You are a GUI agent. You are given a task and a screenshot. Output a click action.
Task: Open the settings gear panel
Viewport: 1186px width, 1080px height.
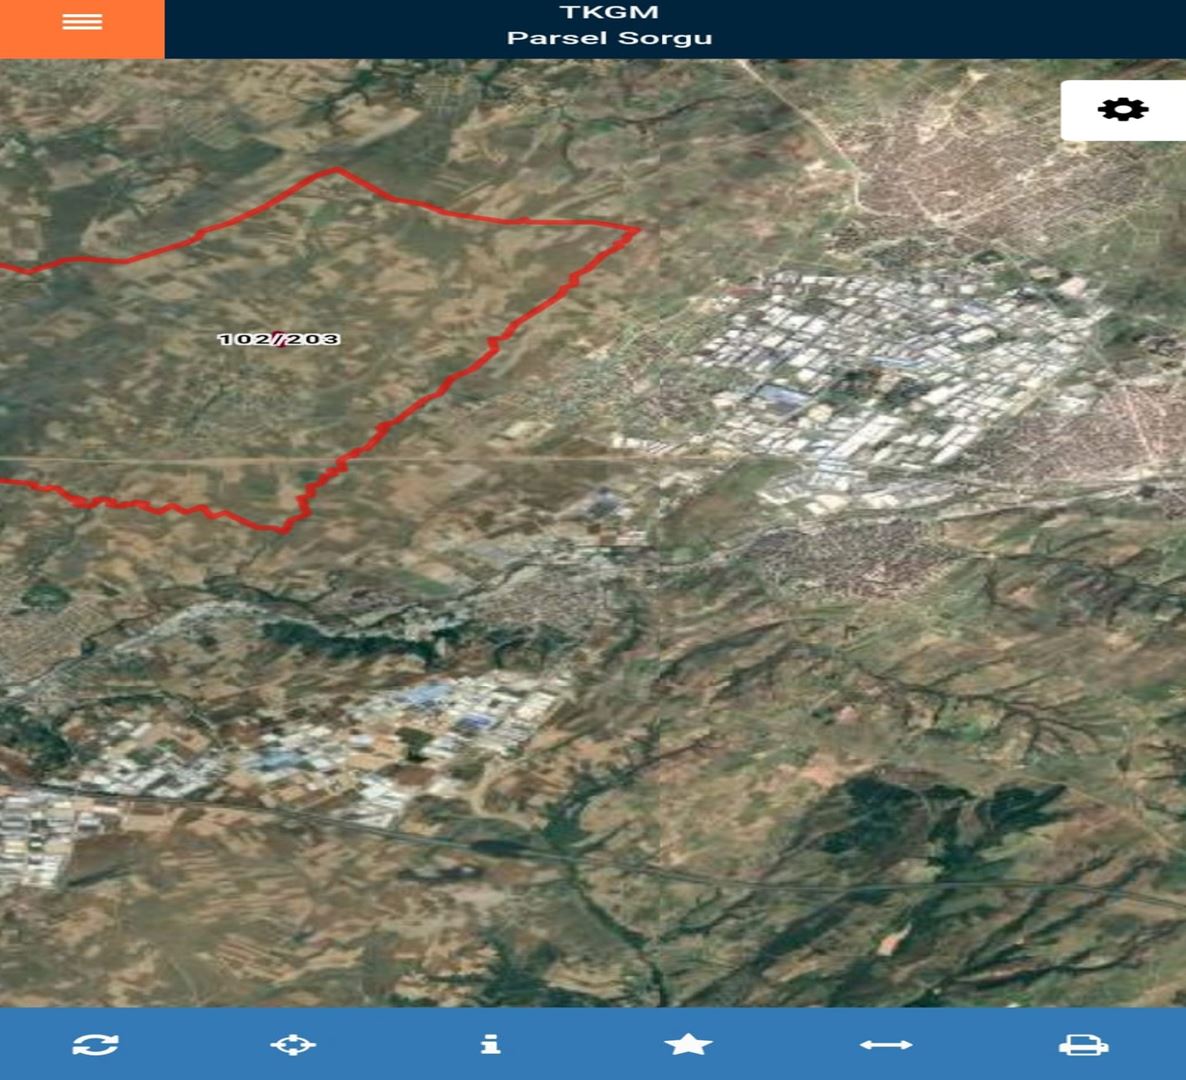1122,109
